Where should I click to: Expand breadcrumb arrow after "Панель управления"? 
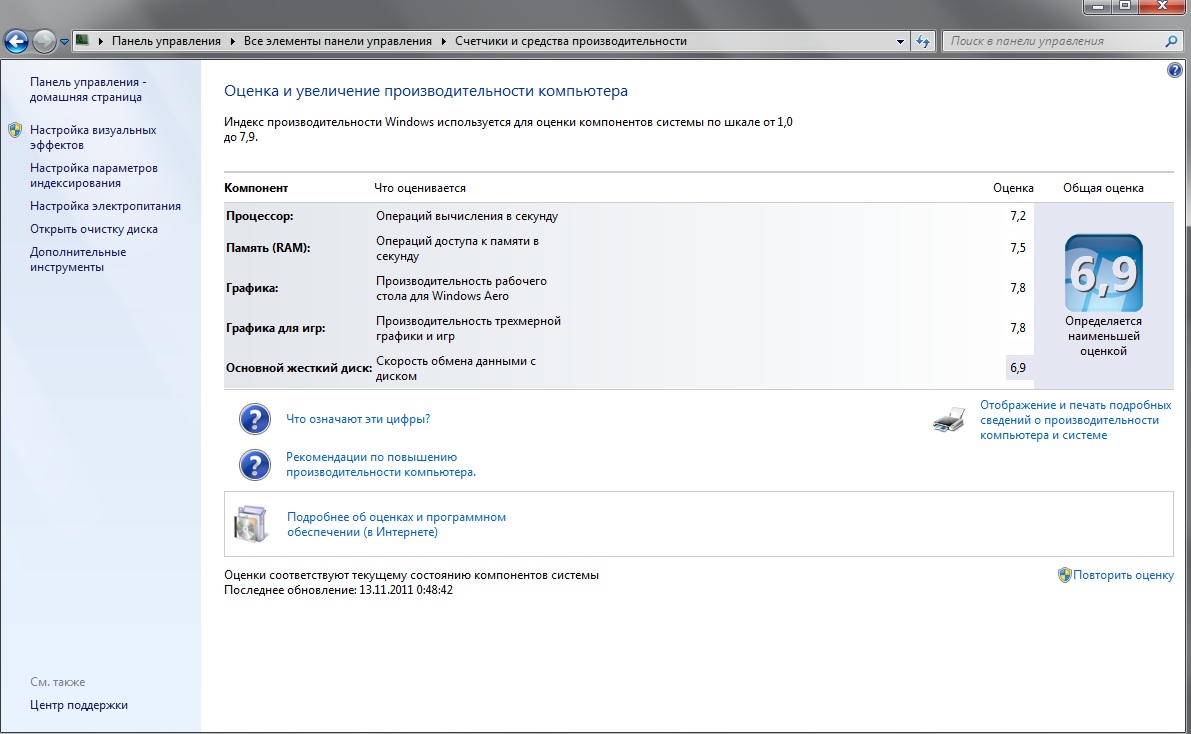coord(232,41)
